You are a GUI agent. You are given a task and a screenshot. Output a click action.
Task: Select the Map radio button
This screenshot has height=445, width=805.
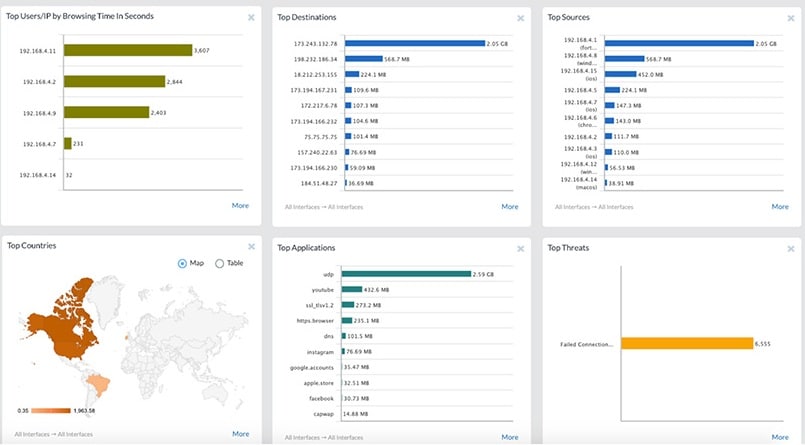click(x=181, y=263)
